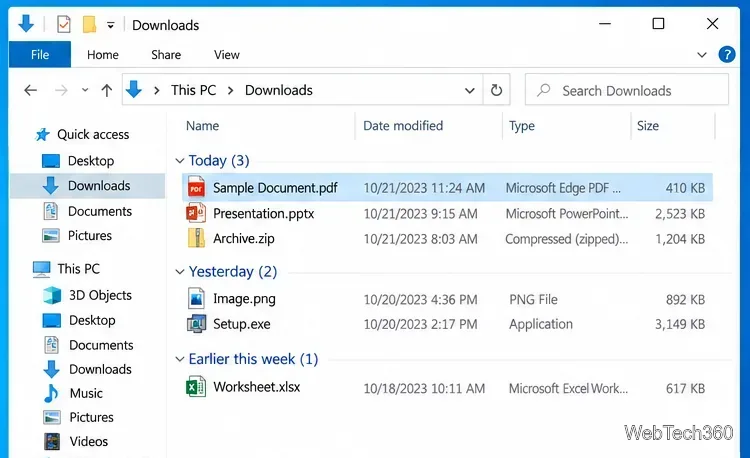Go up one level with up arrow
Viewport: 750px width, 458px height.
[107, 90]
